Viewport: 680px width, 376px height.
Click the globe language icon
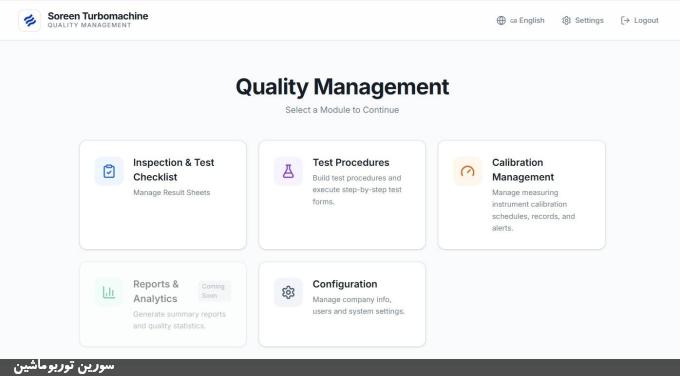[x=501, y=20]
